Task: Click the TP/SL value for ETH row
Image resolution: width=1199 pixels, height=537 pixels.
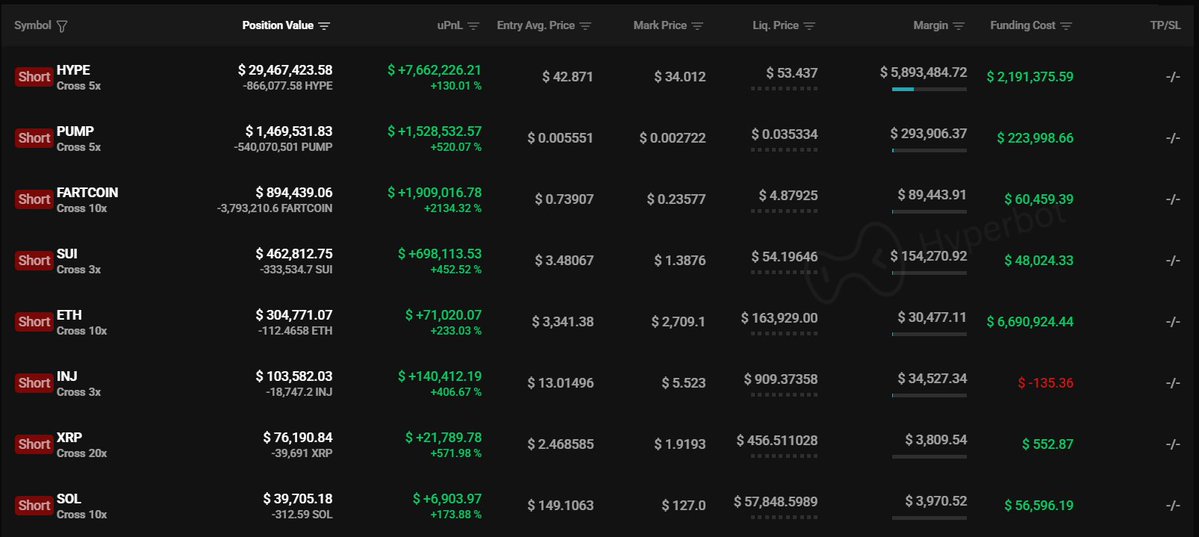Action: point(1173,322)
